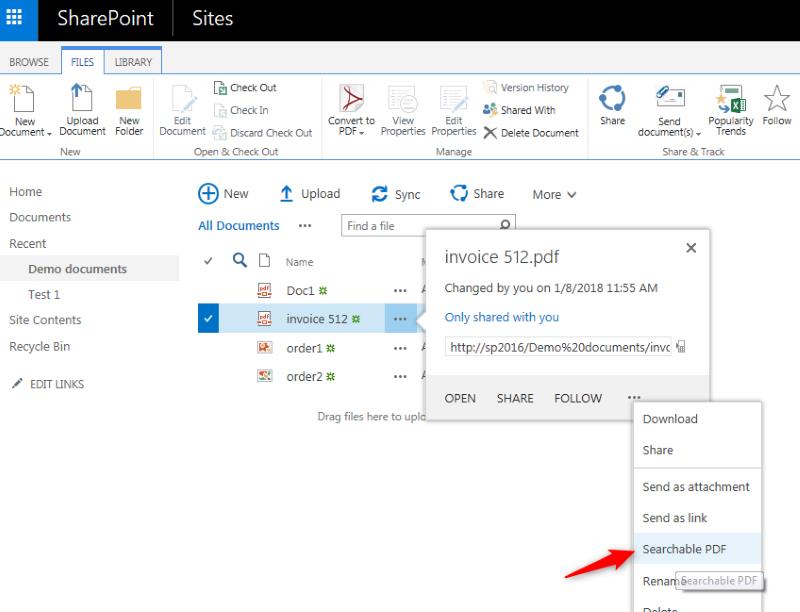Viewport: 800px width, 612px height.
Task: Click the search magnifier in Find a file
Action: [x=505, y=225]
